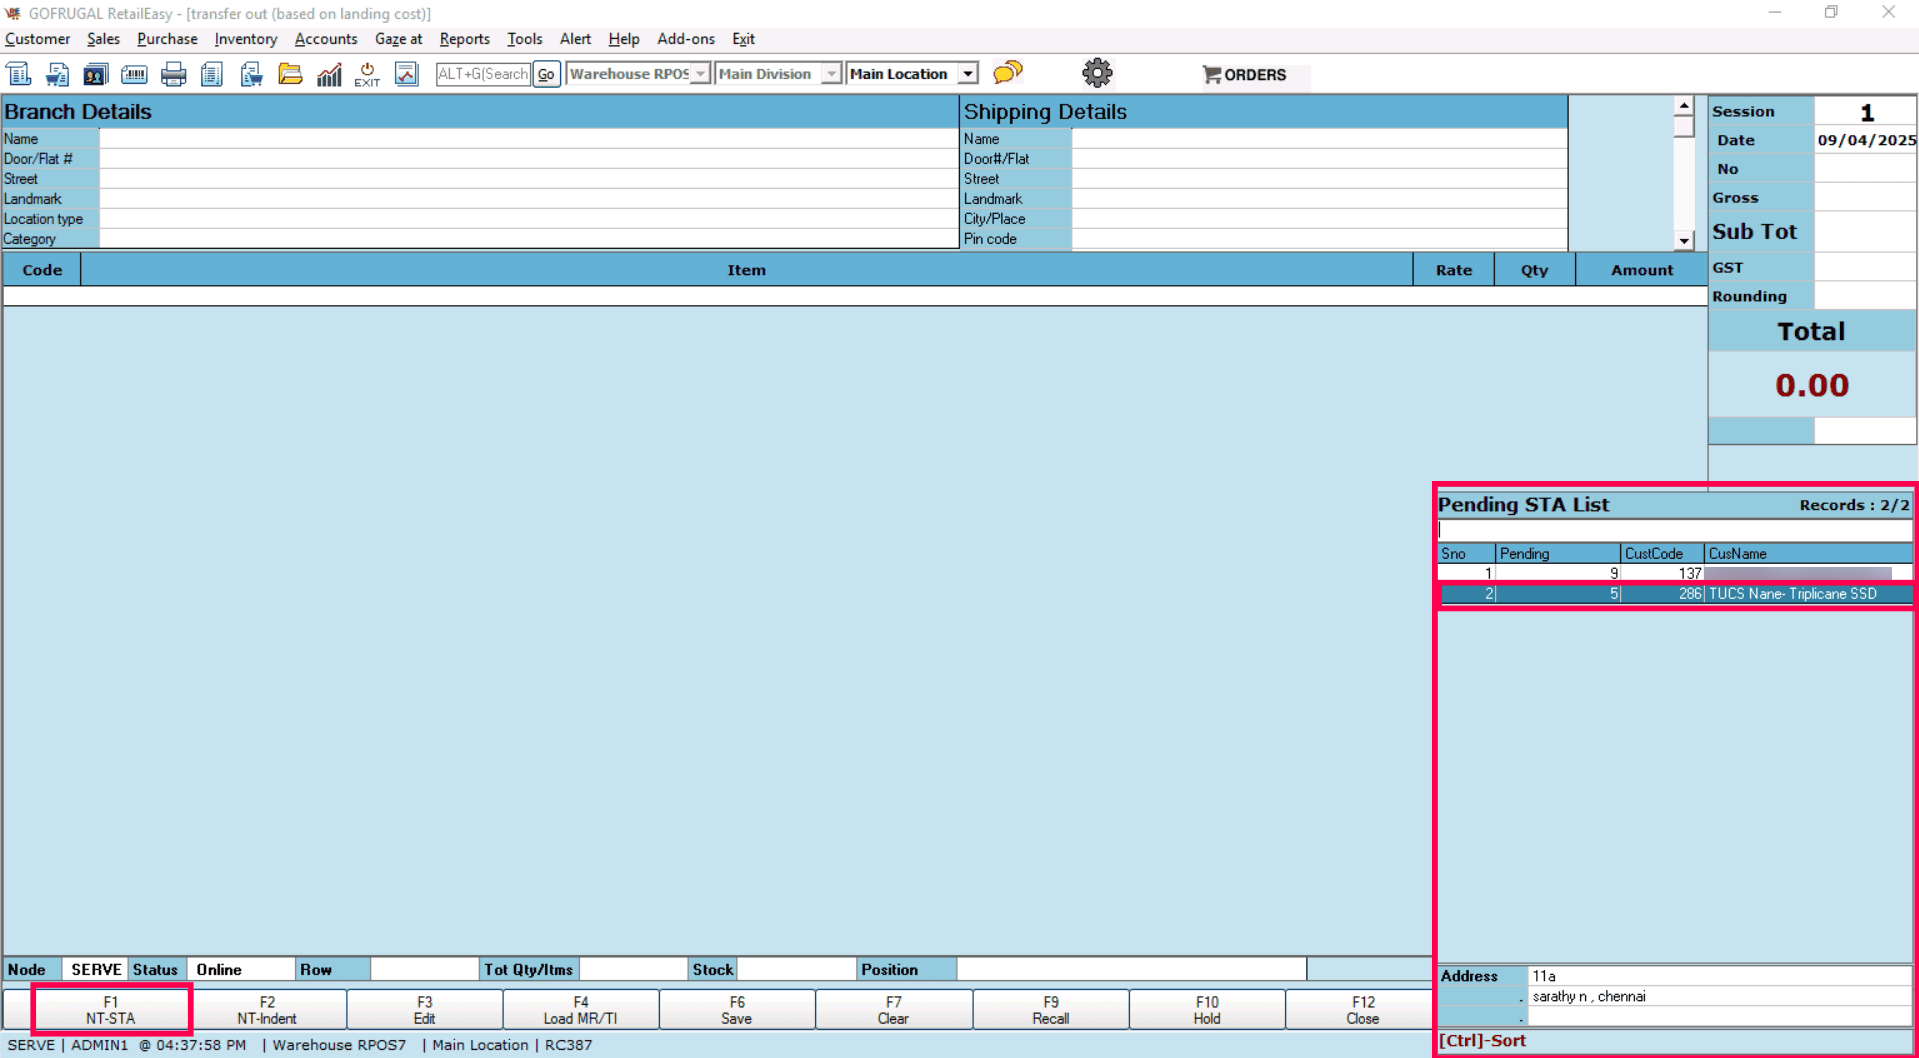The height and width of the screenshot is (1058, 1919).
Task: Click the Pending STA List search field
Action: [1675, 530]
